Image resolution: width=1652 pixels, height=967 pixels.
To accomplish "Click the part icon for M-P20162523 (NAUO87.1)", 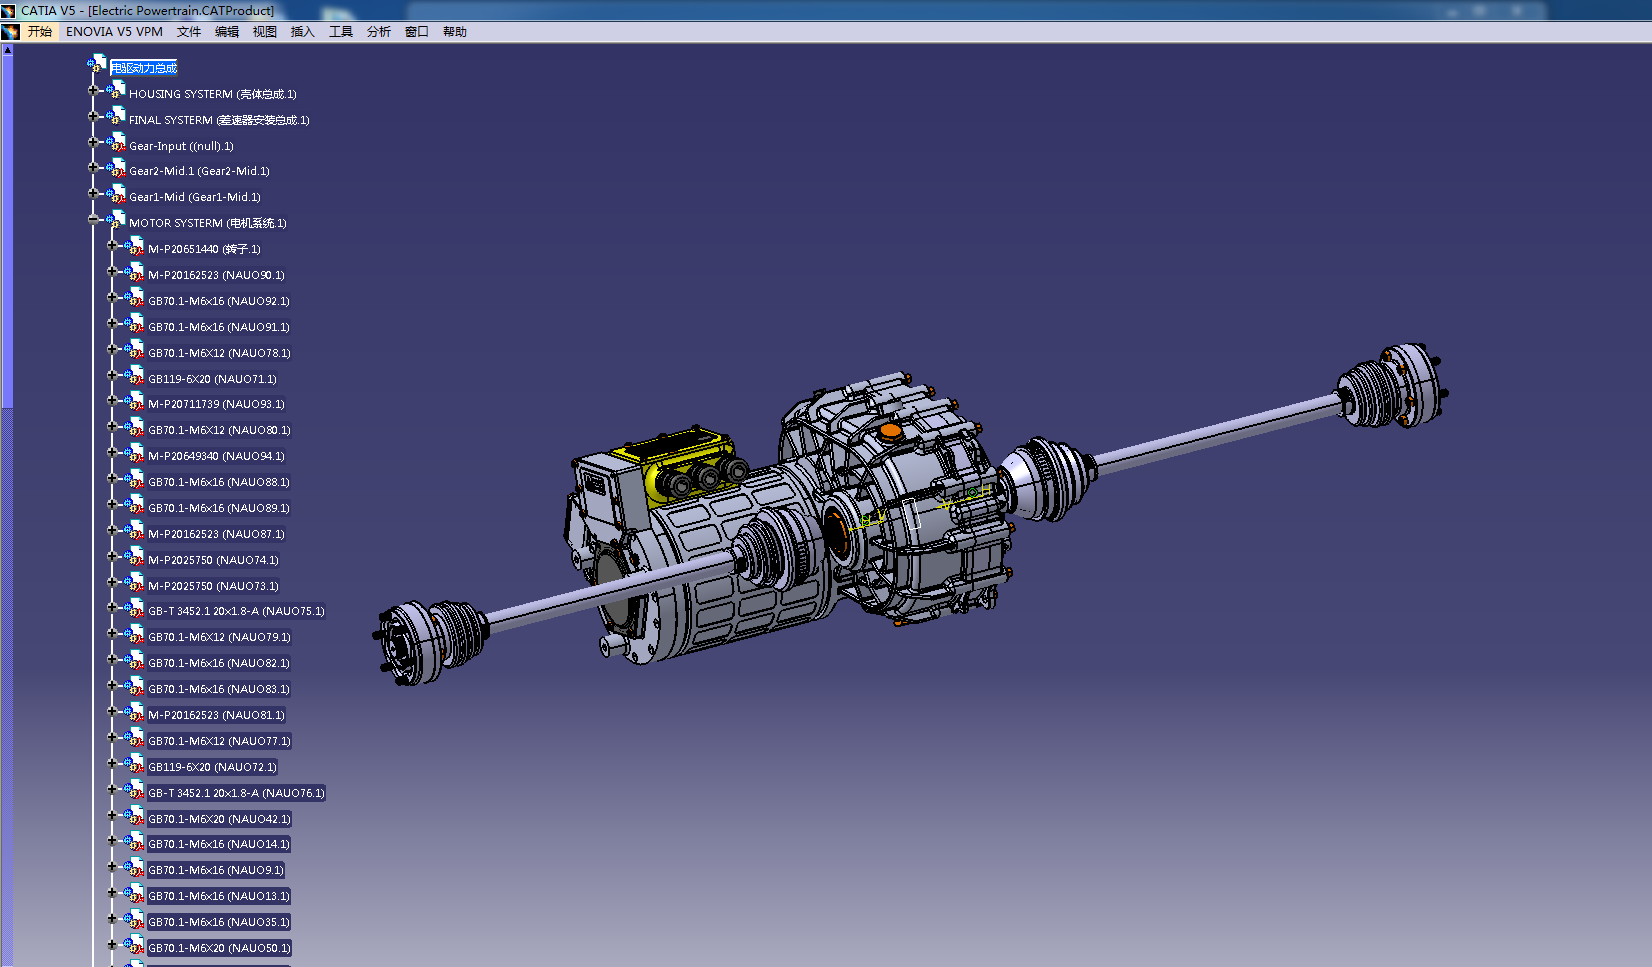I will coord(134,531).
